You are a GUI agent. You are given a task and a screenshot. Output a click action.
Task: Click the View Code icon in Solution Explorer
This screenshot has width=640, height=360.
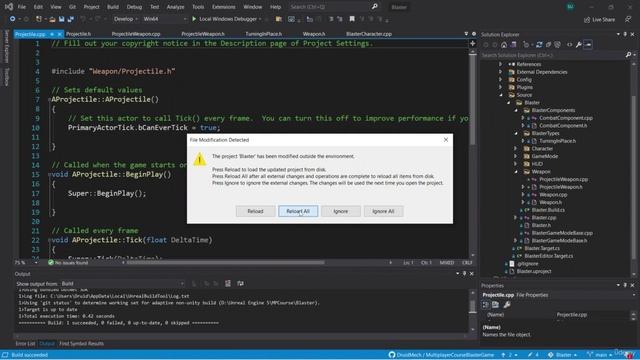point(569,44)
